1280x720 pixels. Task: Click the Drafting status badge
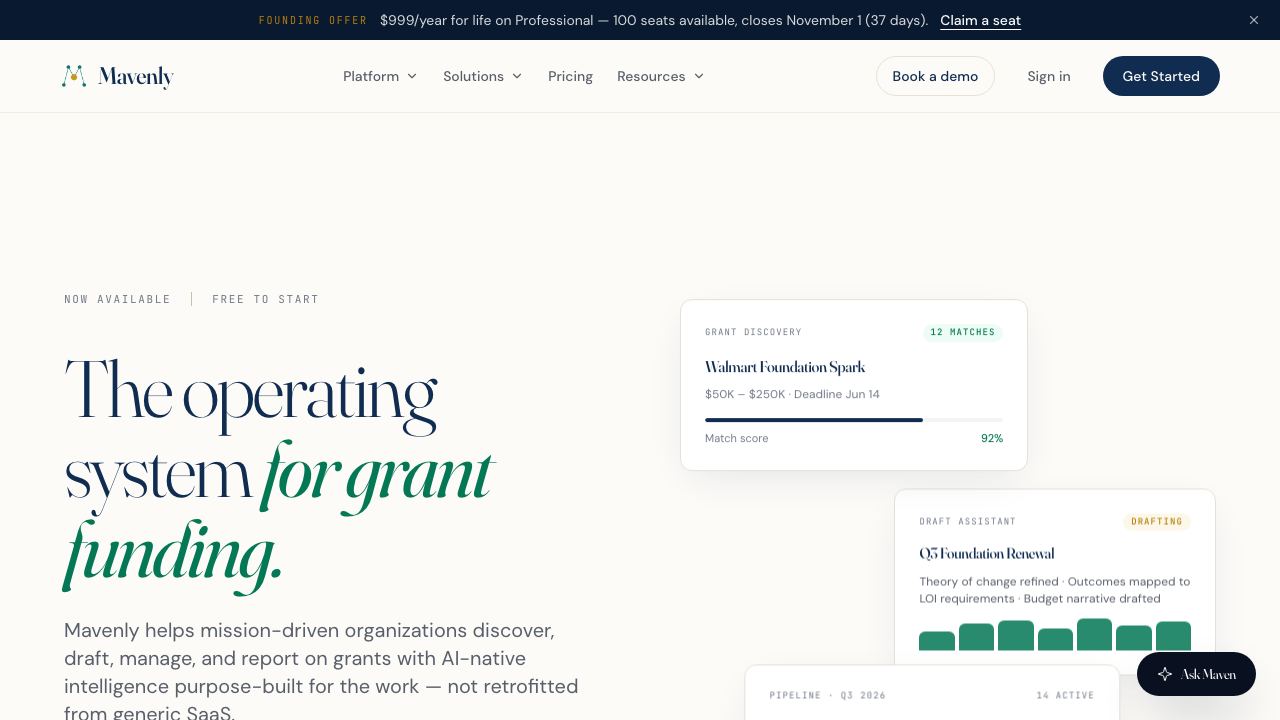pyautogui.click(x=1157, y=521)
